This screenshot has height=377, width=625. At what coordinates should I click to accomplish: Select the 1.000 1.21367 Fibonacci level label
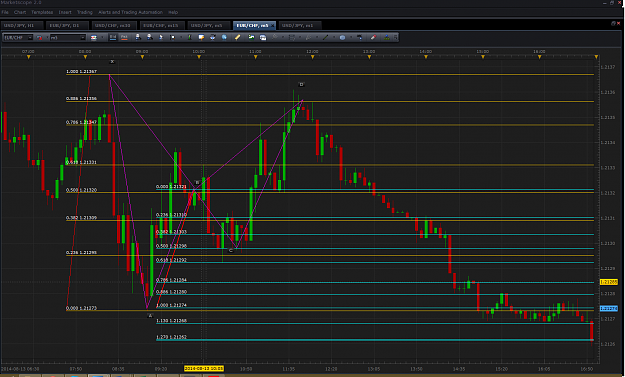pos(81,72)
